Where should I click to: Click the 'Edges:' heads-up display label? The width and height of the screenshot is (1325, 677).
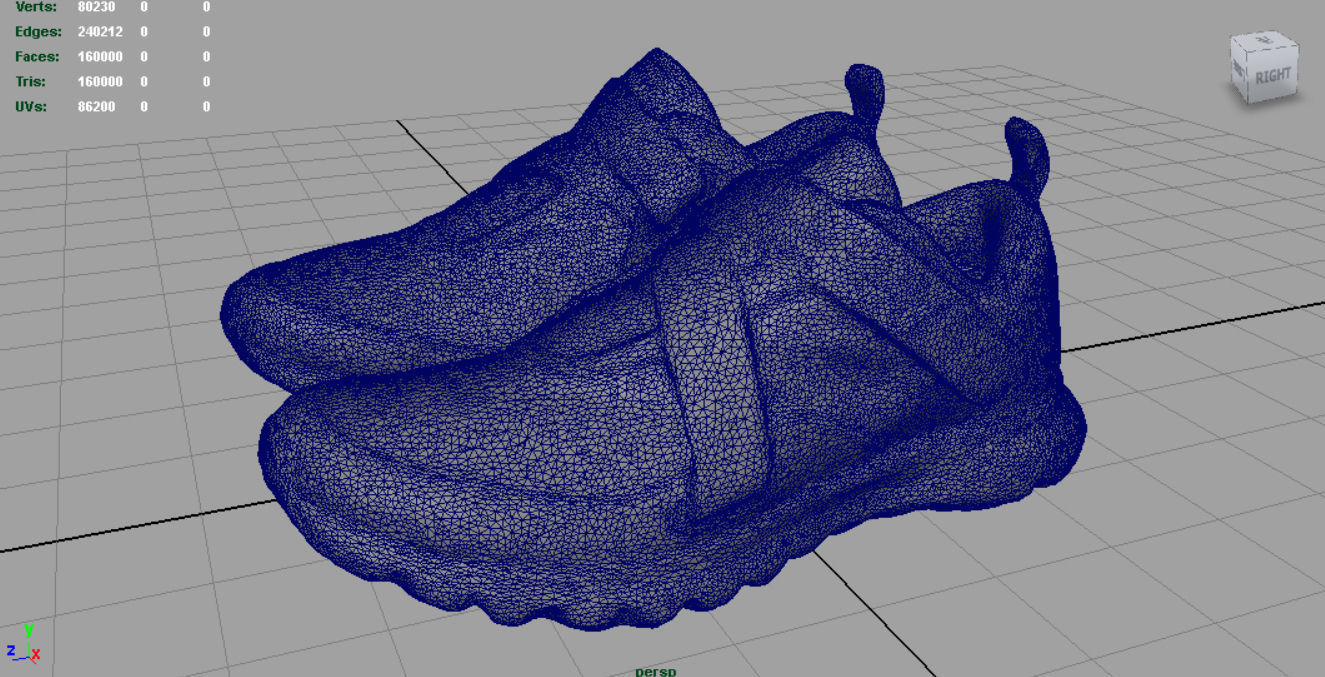click(37, 32)
